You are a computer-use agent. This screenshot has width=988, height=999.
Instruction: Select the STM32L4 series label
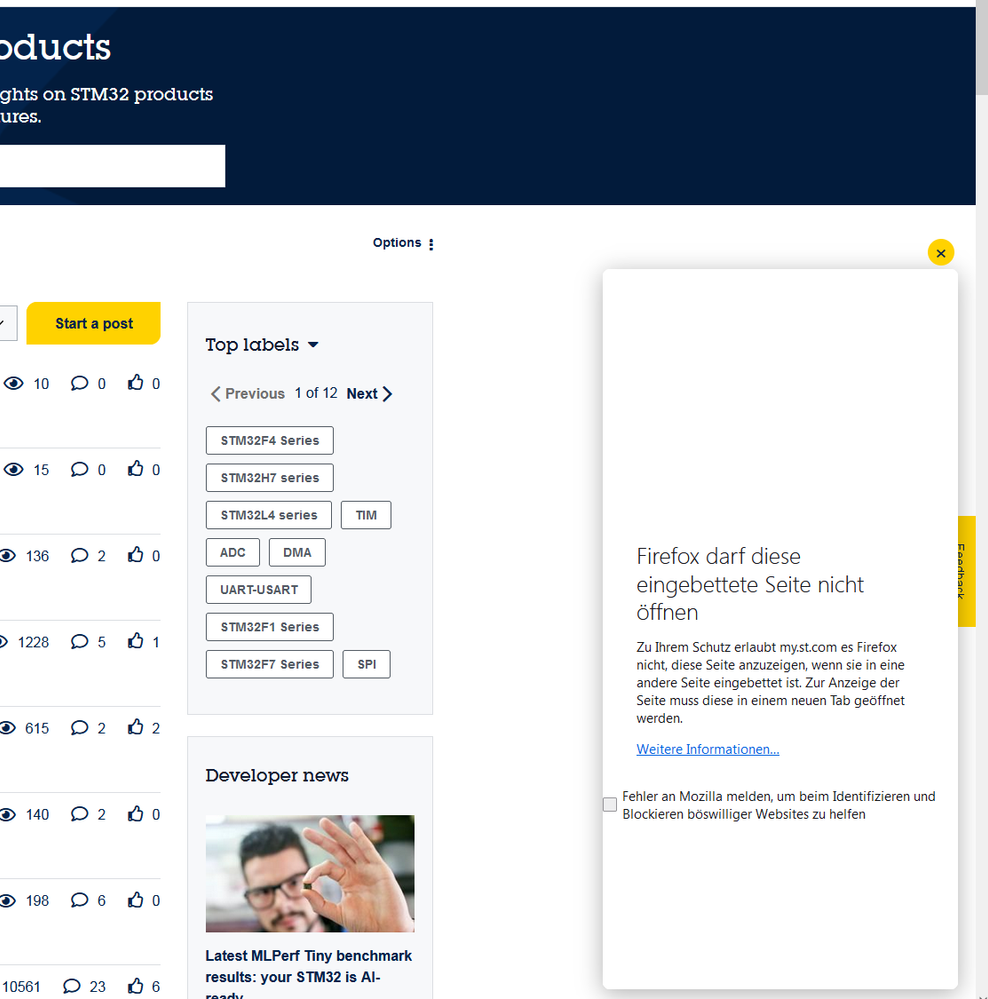(269, 515)
